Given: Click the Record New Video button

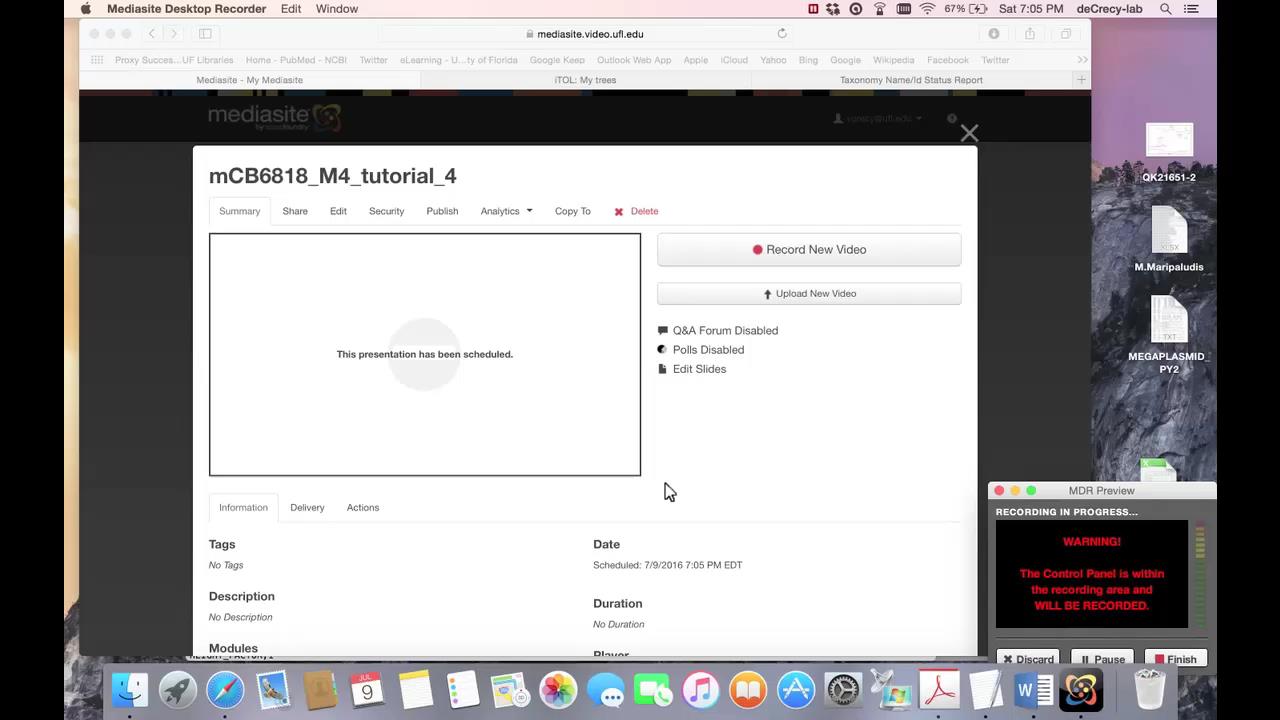Looking at the screenshot, I should 808,249.
